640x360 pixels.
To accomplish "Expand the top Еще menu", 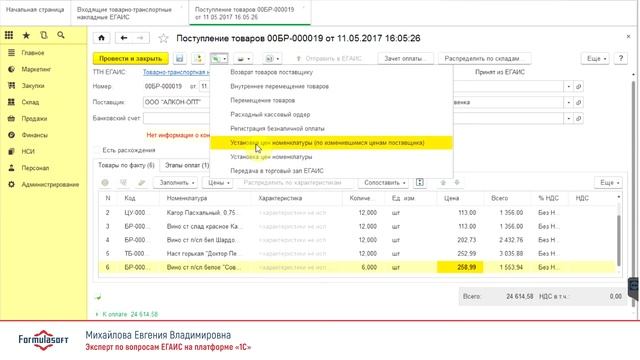I will tap(596, 58).
